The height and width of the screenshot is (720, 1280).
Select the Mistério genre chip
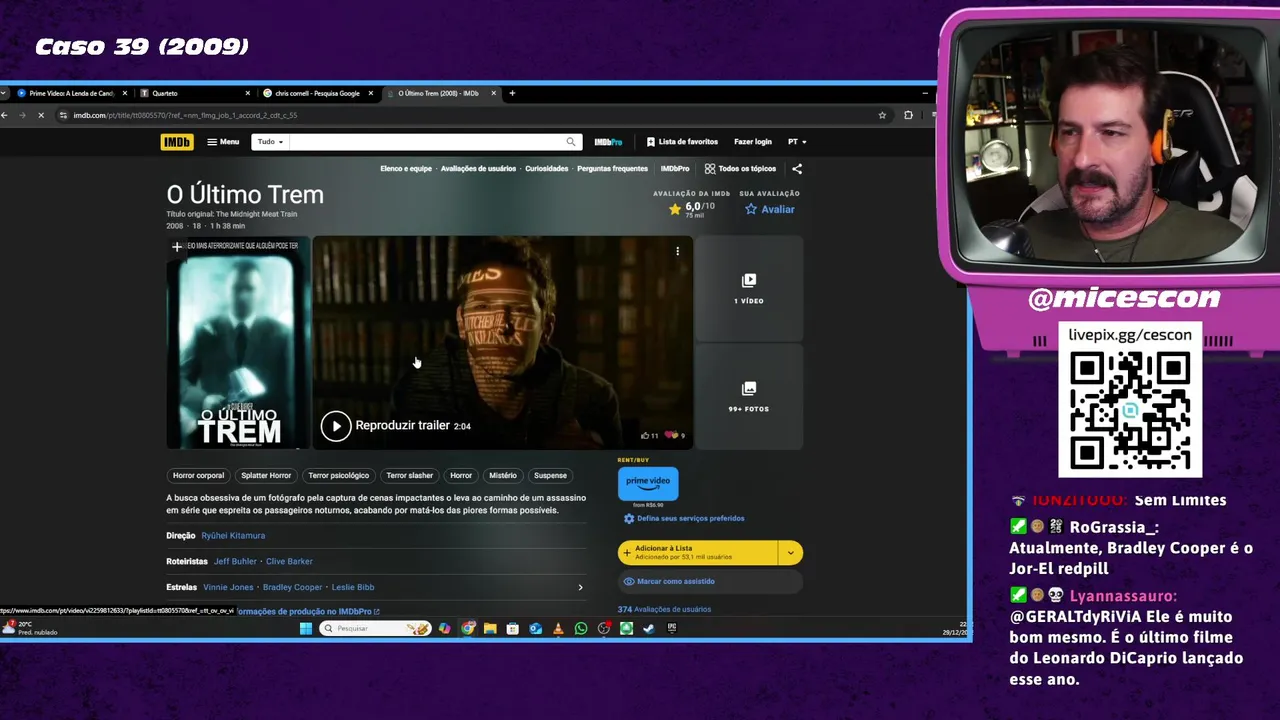503,476
